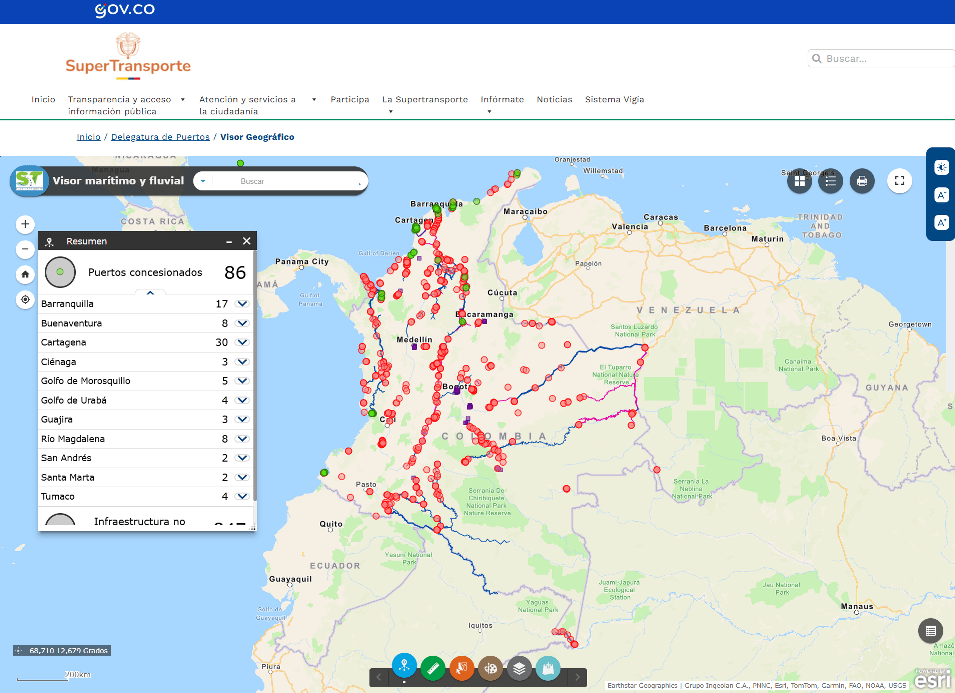Toggle high contrast accessibility mode
The height and width of the screenshot is (693, 955).
[x=941, y=168]
